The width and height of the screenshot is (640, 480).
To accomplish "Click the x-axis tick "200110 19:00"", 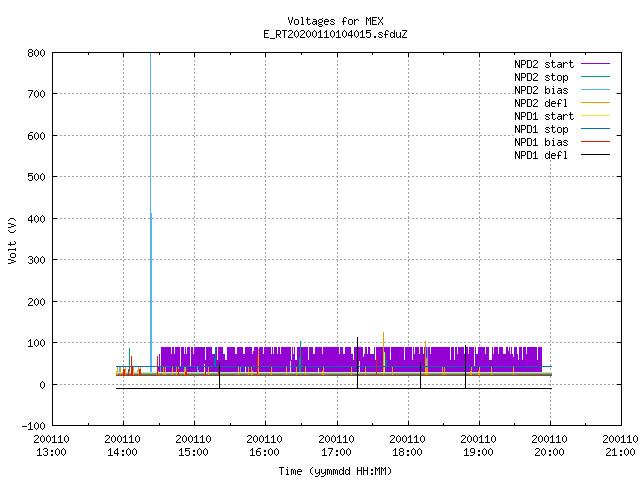I will pos(478,446).
